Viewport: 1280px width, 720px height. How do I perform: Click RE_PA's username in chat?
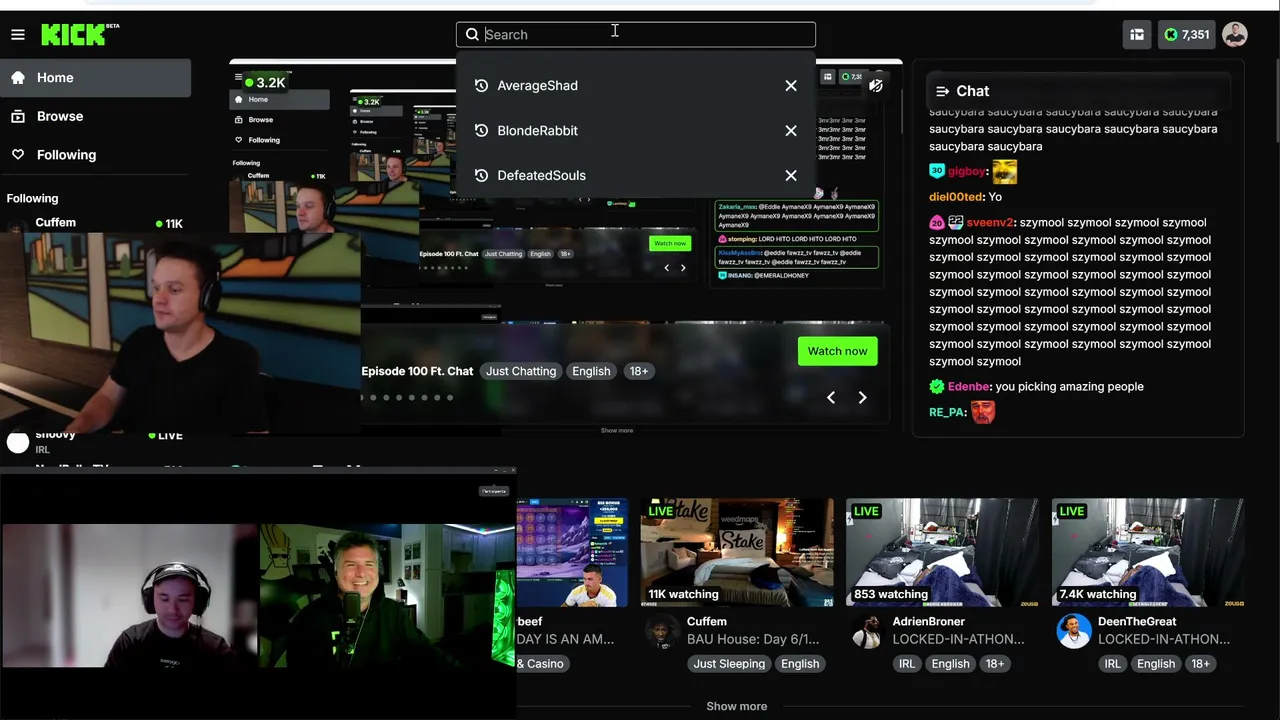click(947, 412)
